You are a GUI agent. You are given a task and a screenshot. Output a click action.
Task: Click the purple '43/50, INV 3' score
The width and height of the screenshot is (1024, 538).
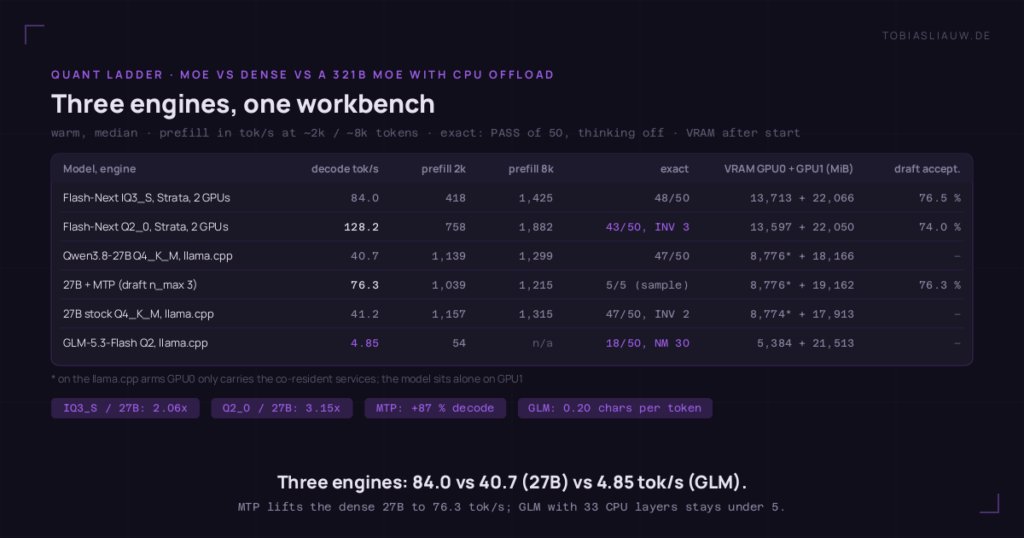coord(648,227)
